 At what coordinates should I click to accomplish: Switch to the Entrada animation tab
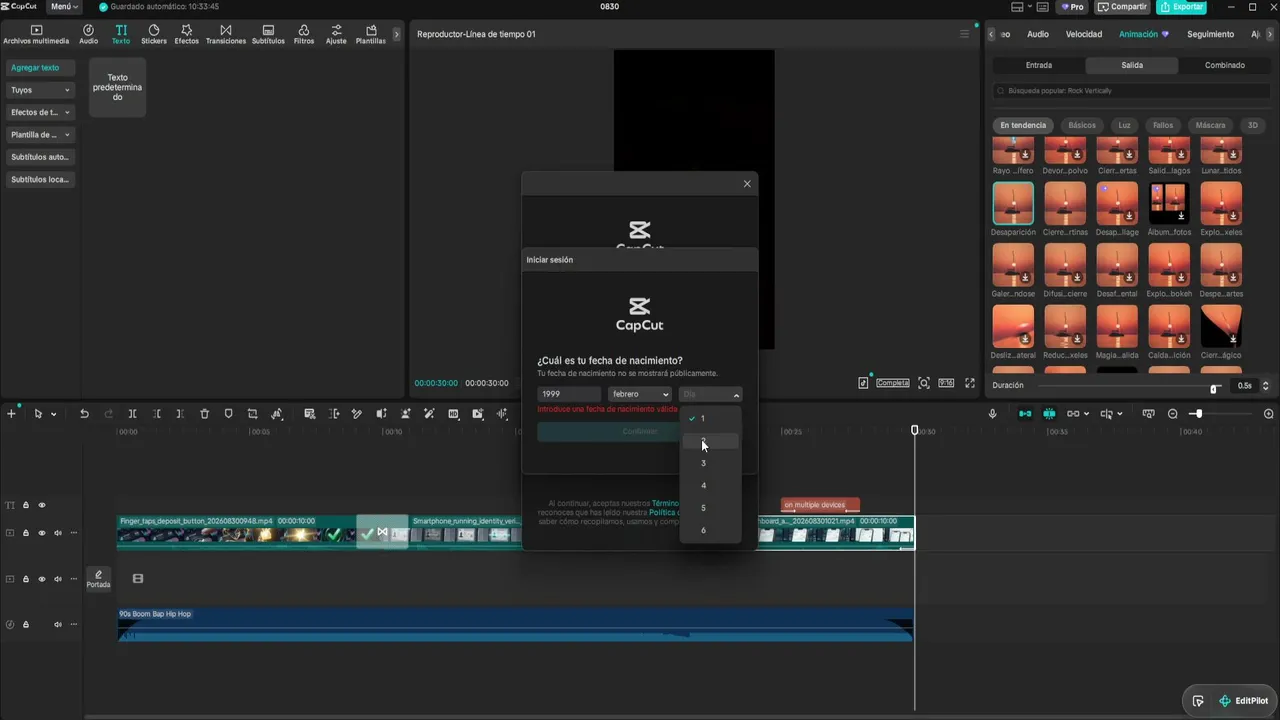pyautogui.click(x=1039, y=65)
